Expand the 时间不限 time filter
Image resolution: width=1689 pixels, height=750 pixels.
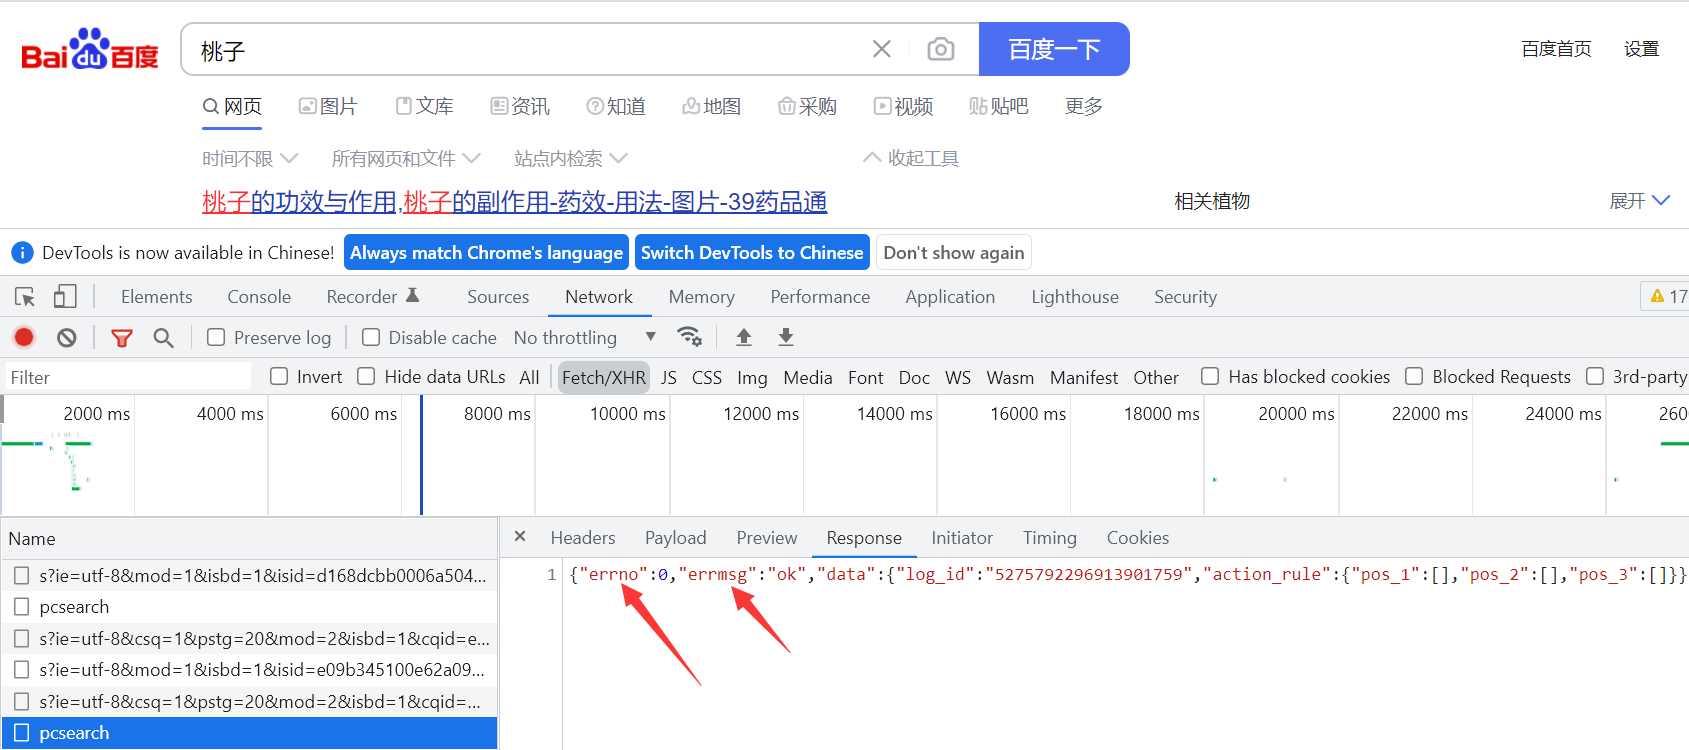250,158
